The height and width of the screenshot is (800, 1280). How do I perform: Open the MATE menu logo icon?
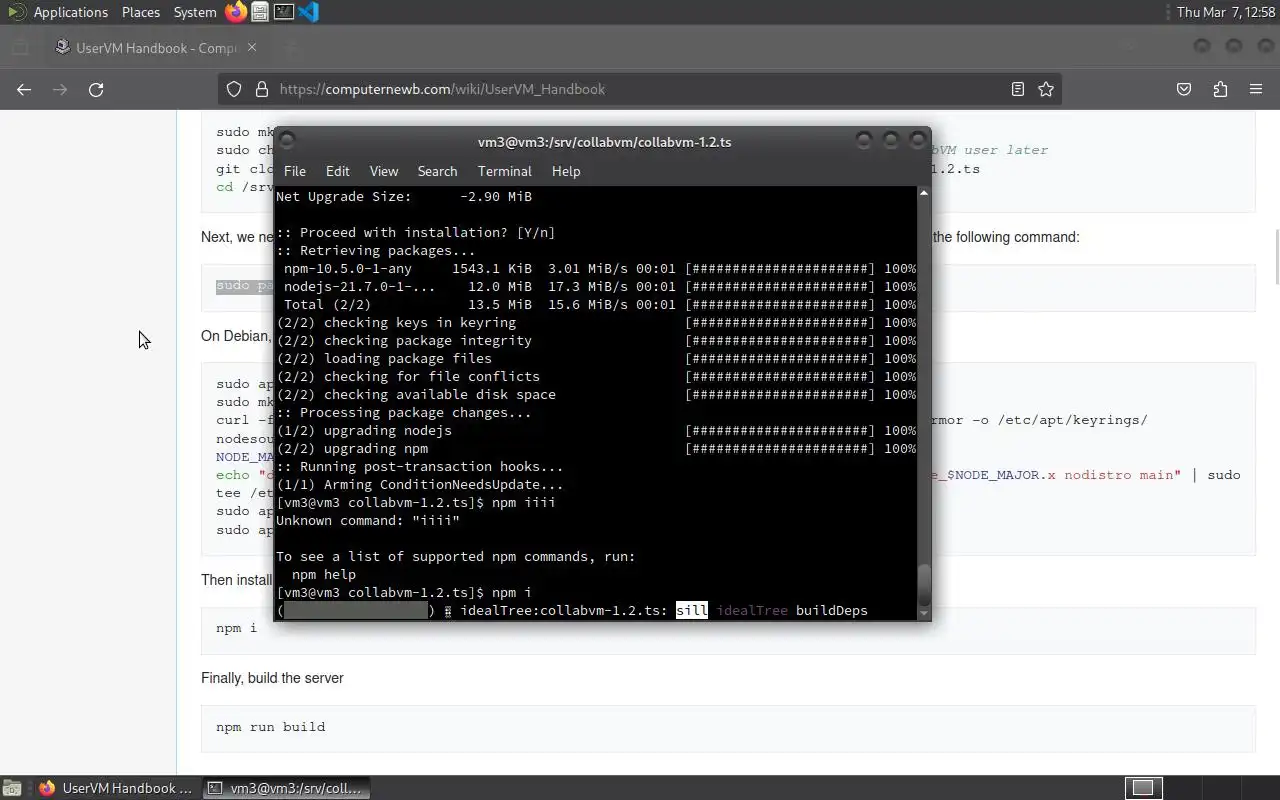pos(16,12)
